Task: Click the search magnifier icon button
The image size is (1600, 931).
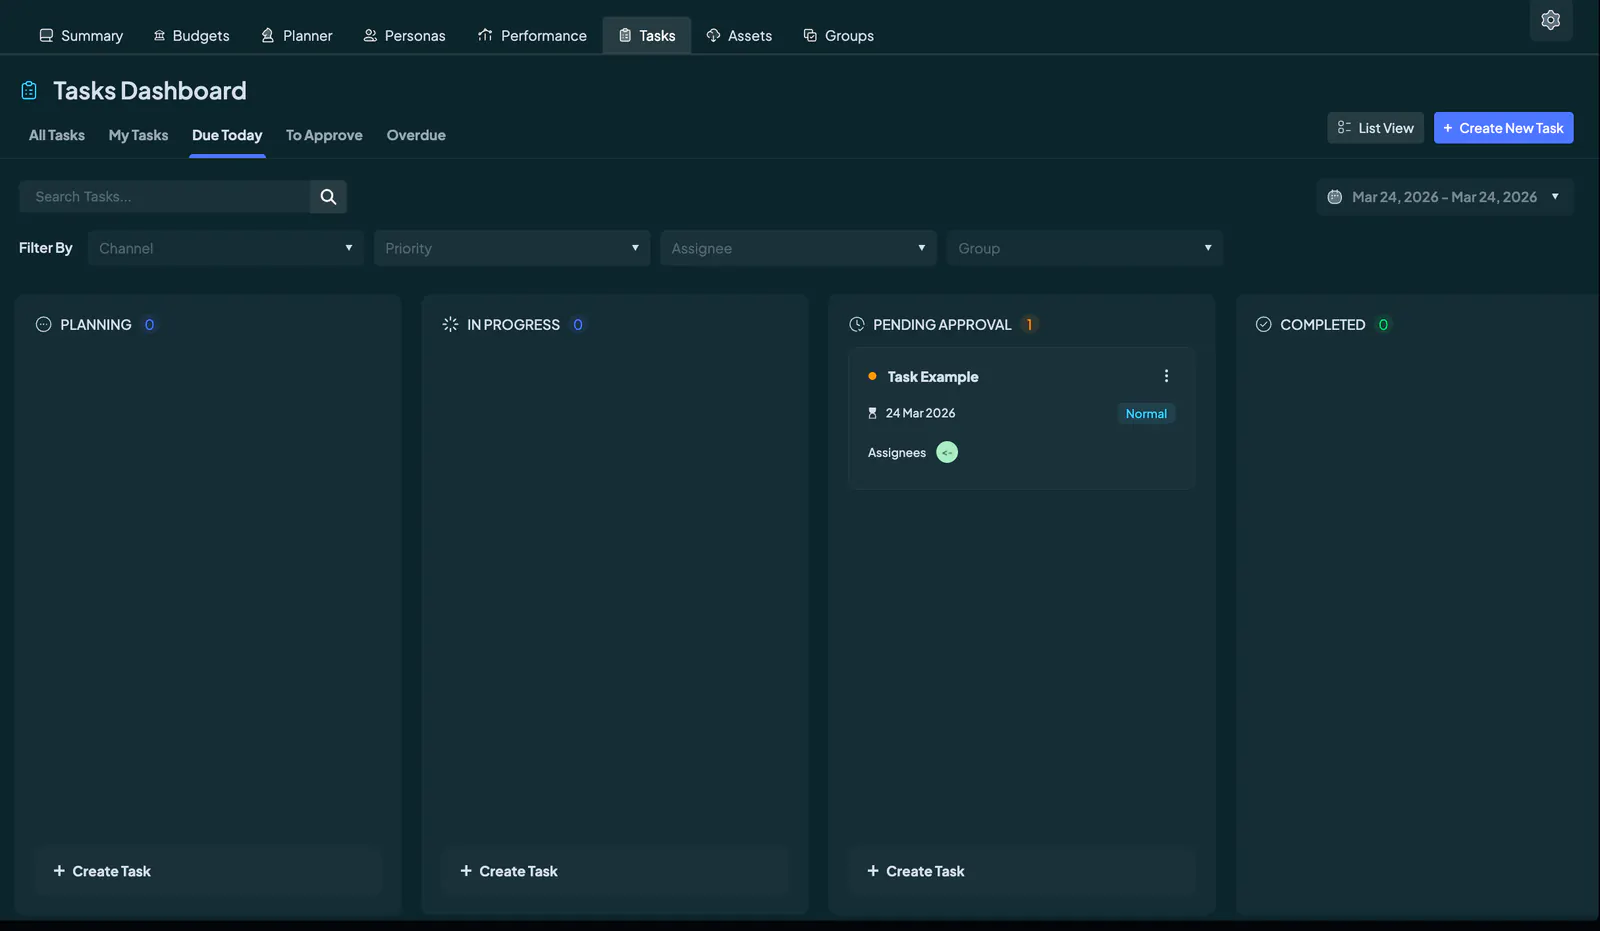Action: (x=328, y=197)
